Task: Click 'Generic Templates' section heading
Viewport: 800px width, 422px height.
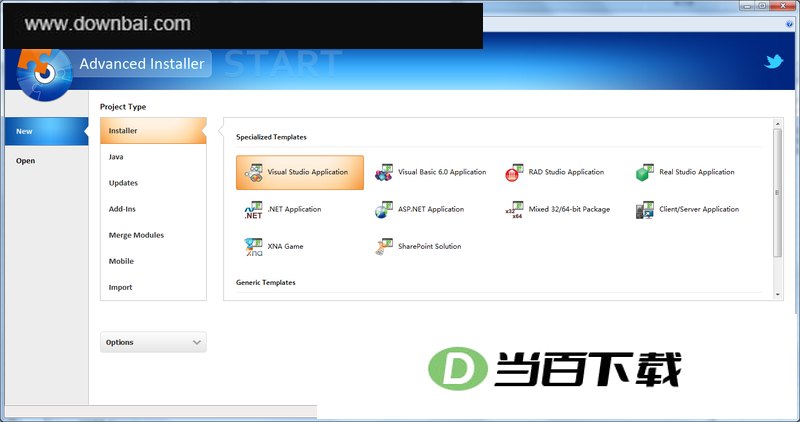Action: tap(266, 282)
